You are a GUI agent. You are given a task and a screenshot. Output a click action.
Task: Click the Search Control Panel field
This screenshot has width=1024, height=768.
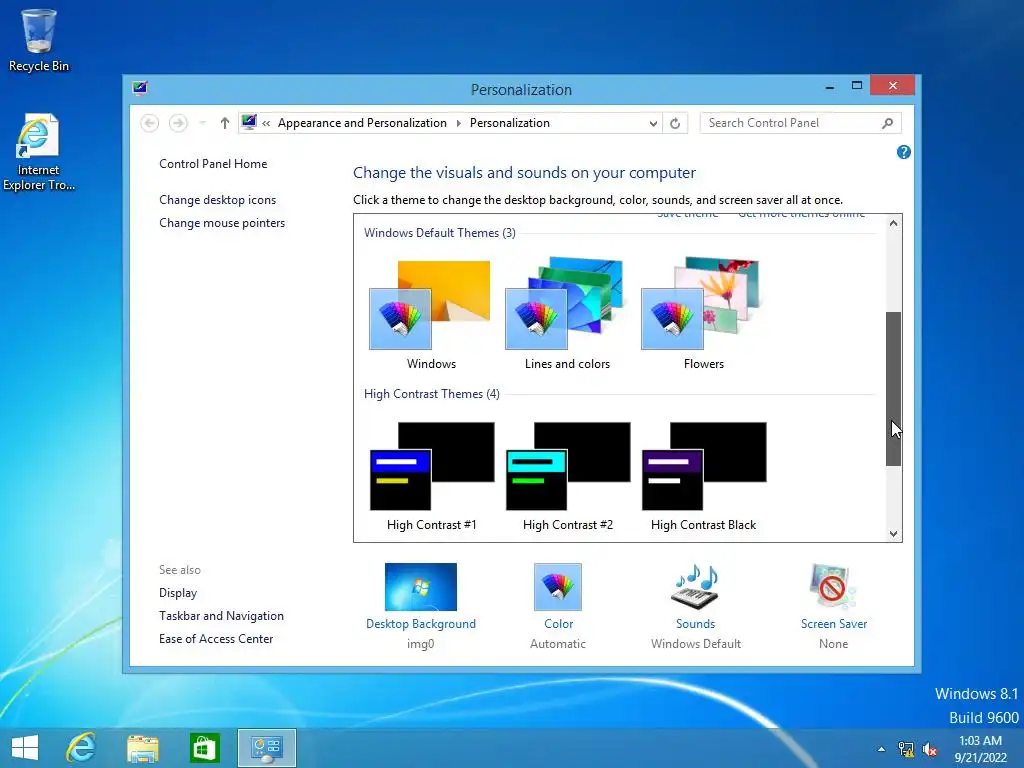[801, 123]
